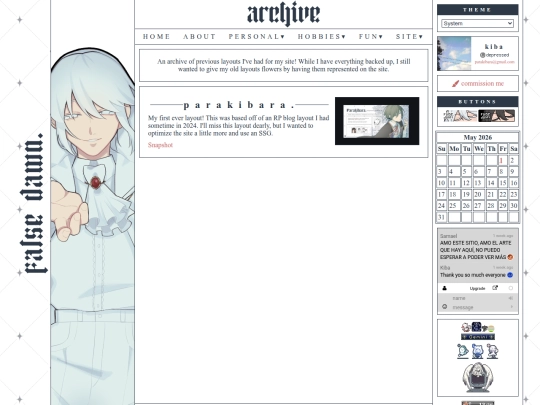Select May 31 on the calendar

[442, 217]
